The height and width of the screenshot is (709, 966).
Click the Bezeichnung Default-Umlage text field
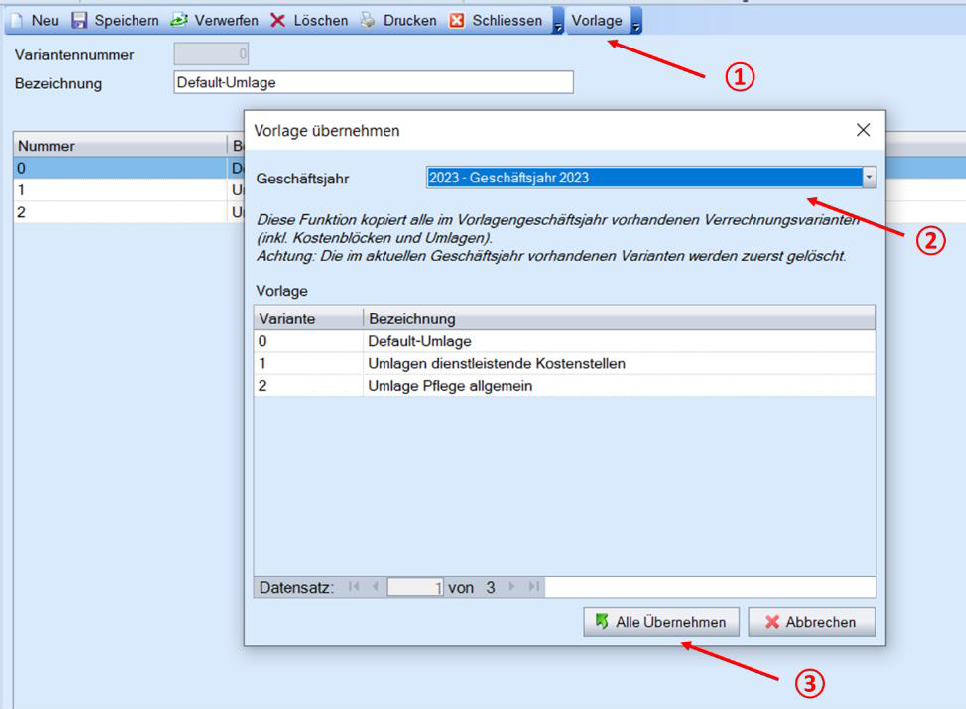pyautogui.click(x=373, y=82)
